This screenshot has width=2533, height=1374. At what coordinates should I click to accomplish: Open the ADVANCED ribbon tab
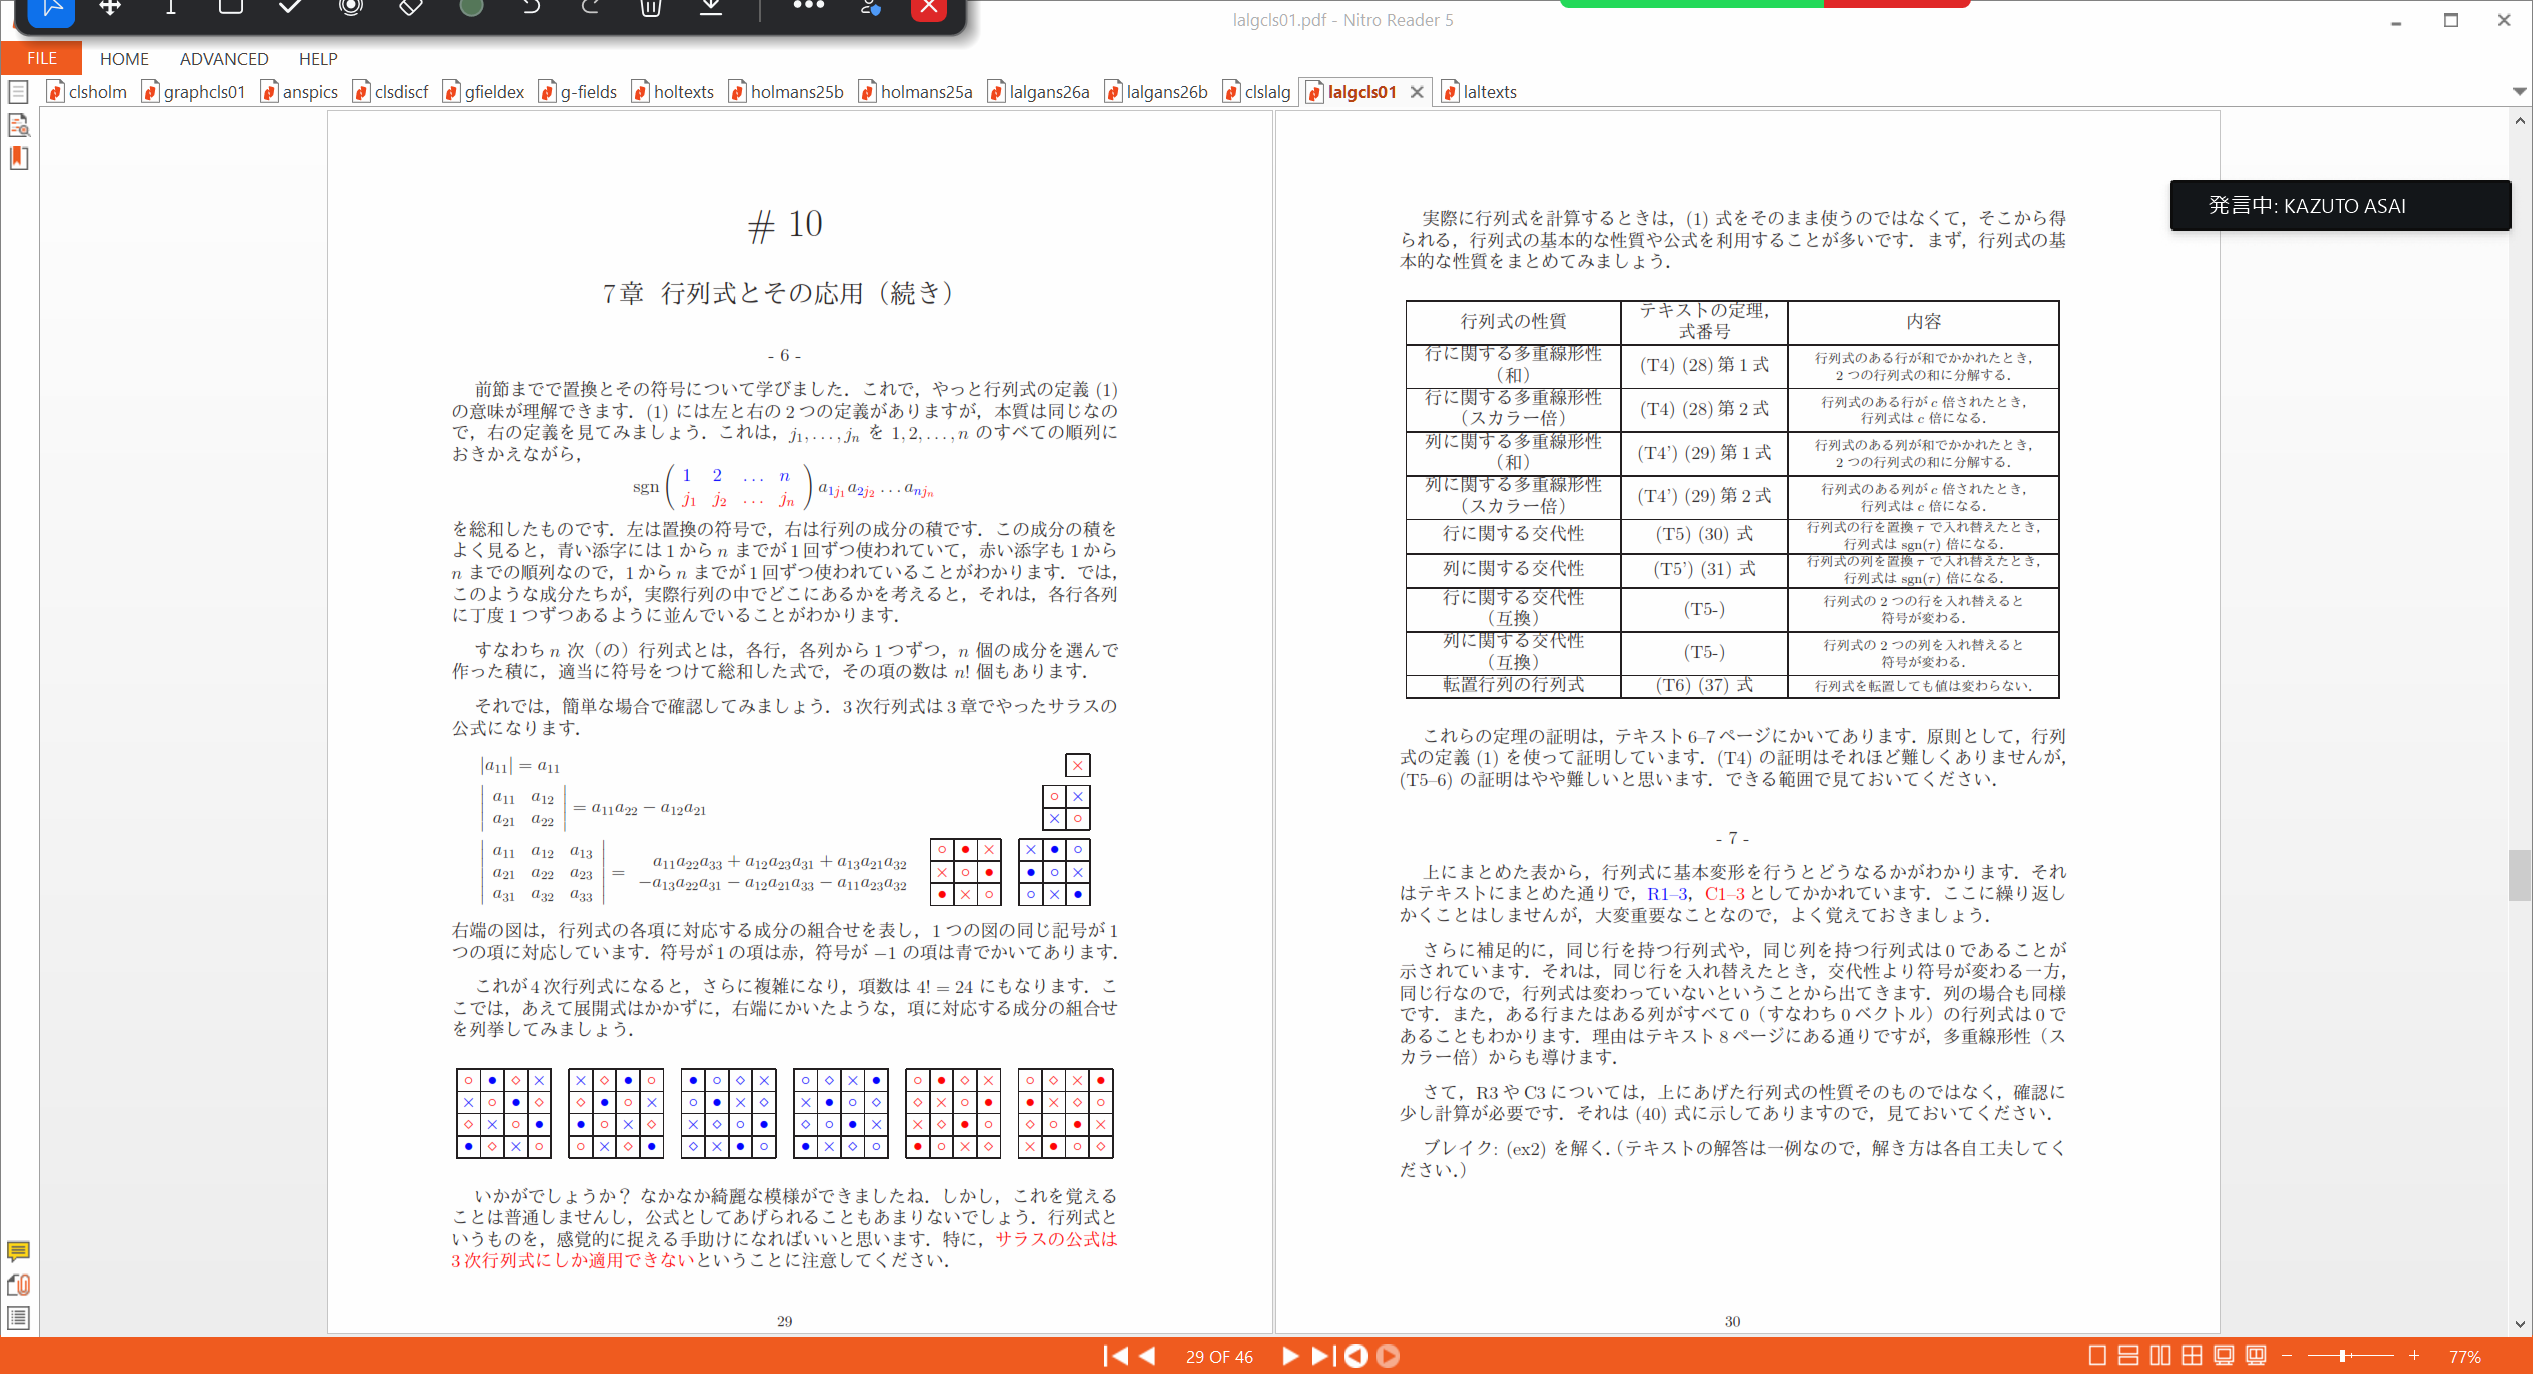(224, 59)
